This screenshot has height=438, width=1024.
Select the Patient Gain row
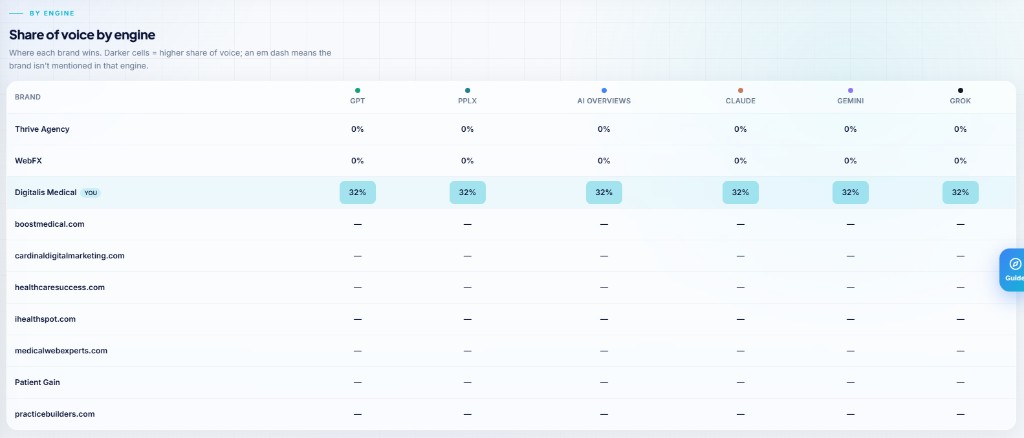pos(511,383)
